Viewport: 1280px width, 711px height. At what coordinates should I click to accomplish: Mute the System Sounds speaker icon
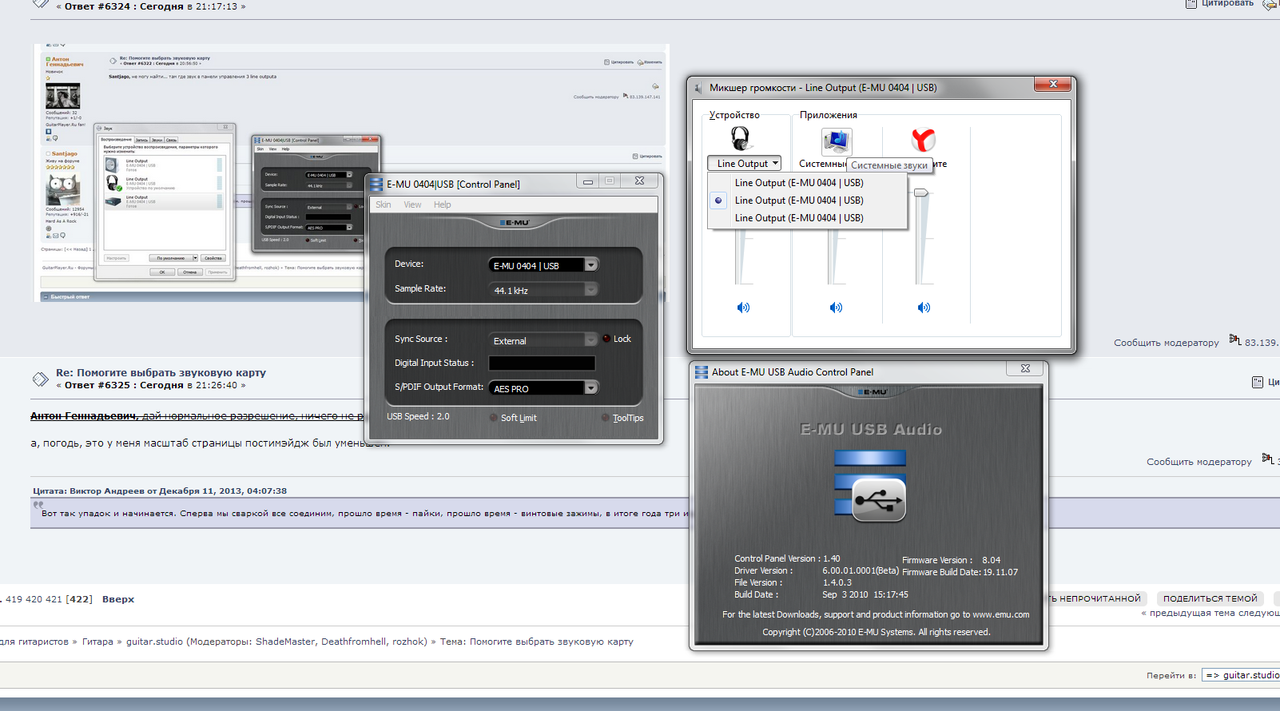click(x=836, y=307)
